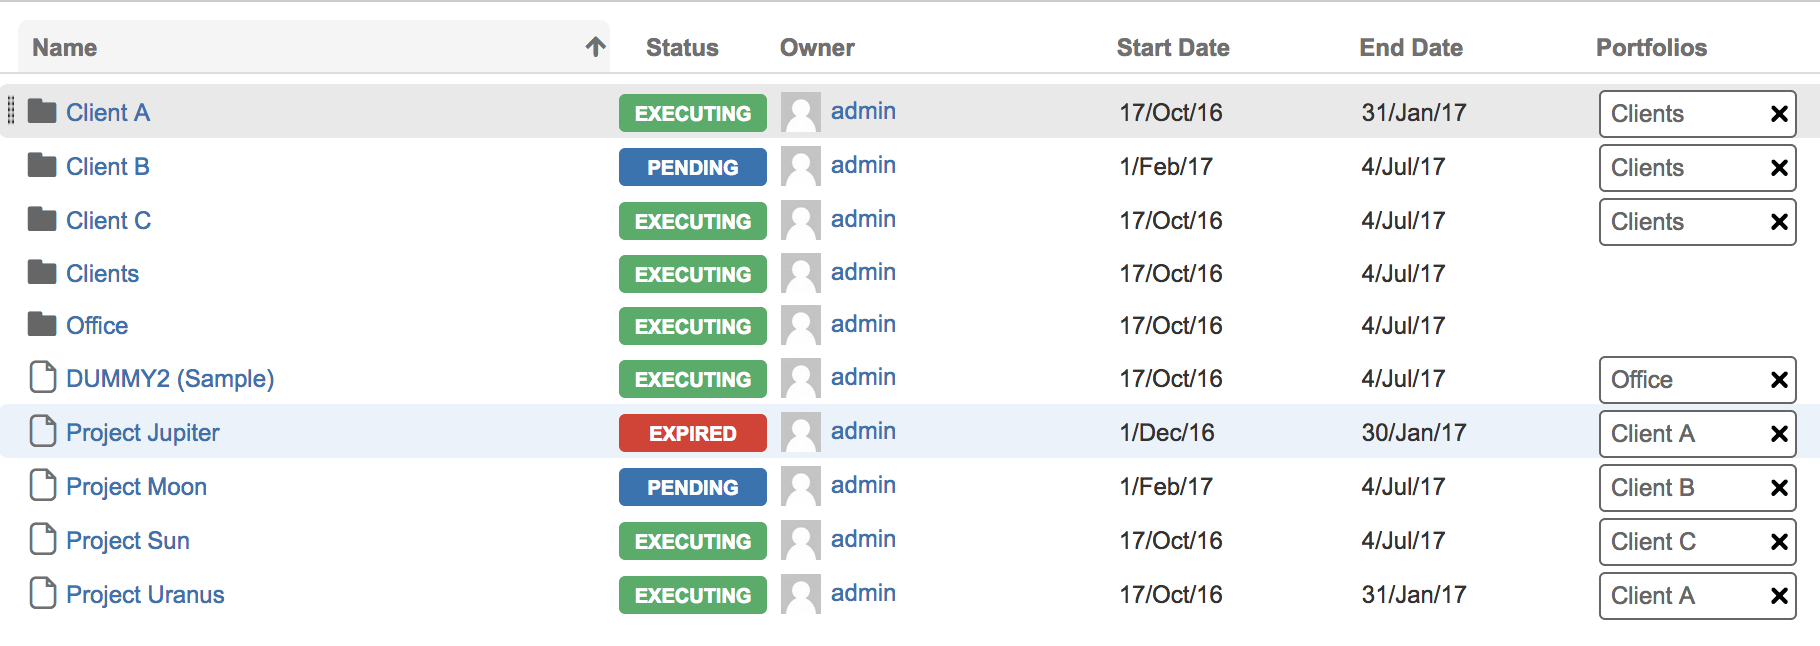Click the document icon beside DUMMY2 (Sample)
The image size is (1820, 646).
point(43,377)
